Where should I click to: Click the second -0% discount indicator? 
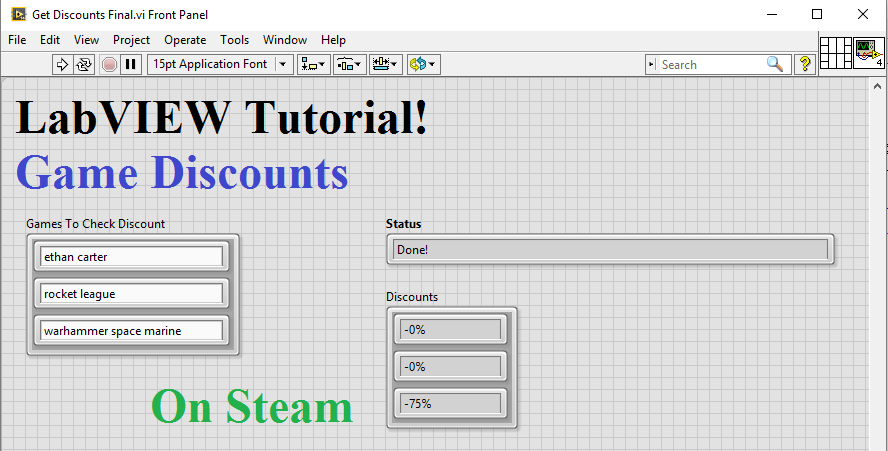450,367
